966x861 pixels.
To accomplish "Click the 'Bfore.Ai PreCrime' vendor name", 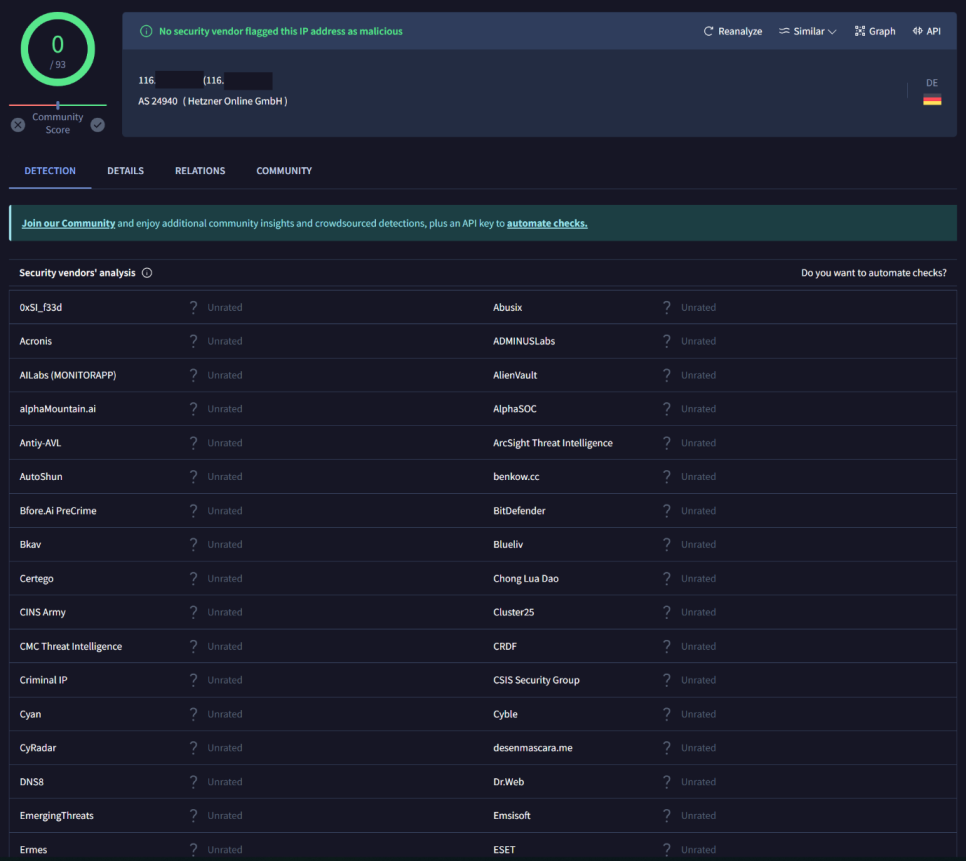I will tap(58, 511).
